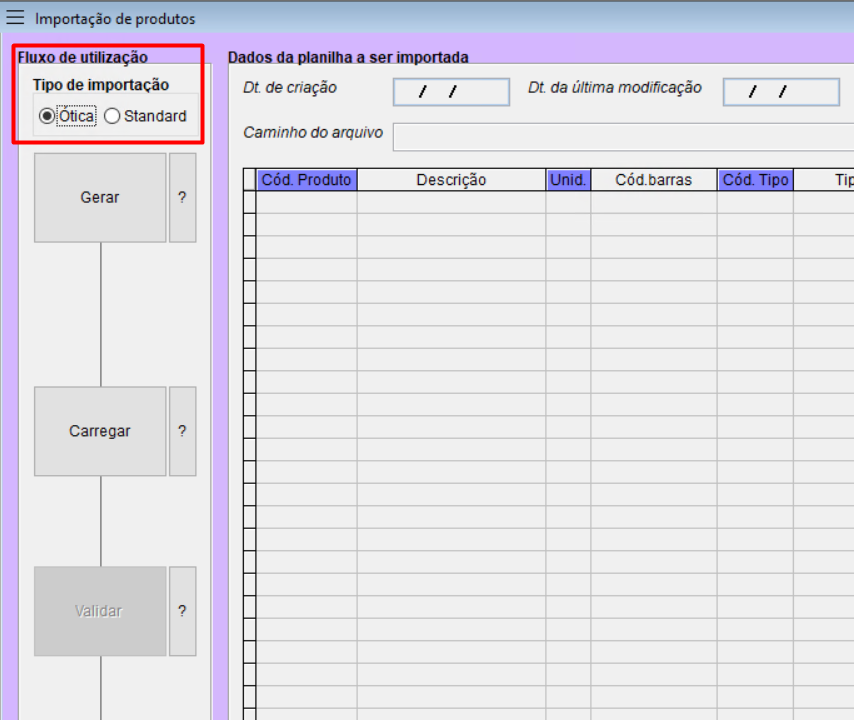Image resolution: width=854 pixels, height=720 pixels.
Task: Open help for the Gerar step
Action: 182,197
